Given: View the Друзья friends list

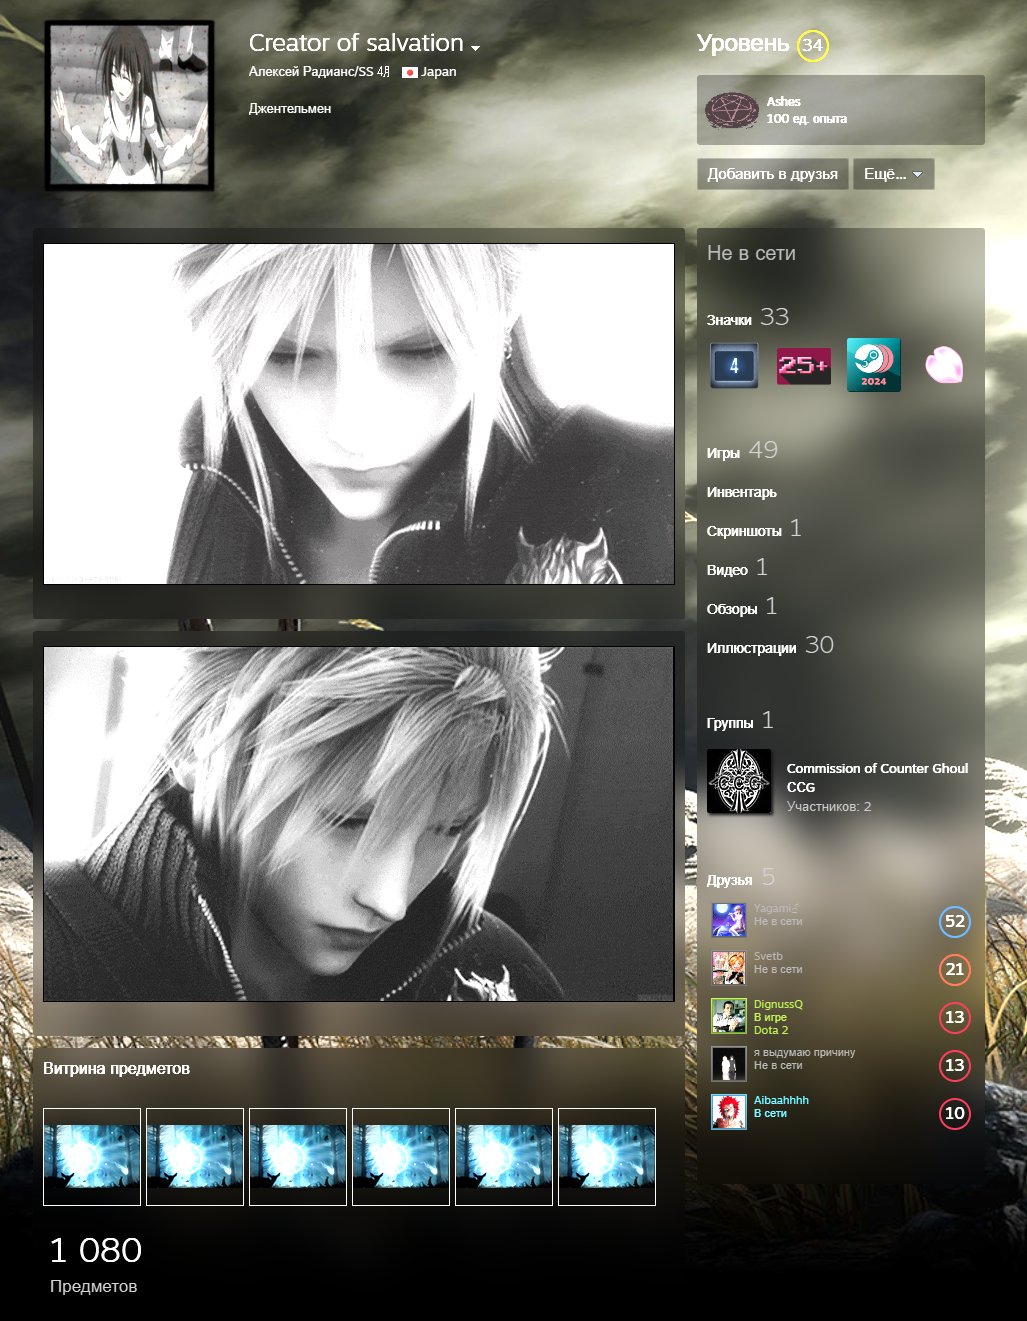Looking at the screenshot, I should (x=729, y=880).
